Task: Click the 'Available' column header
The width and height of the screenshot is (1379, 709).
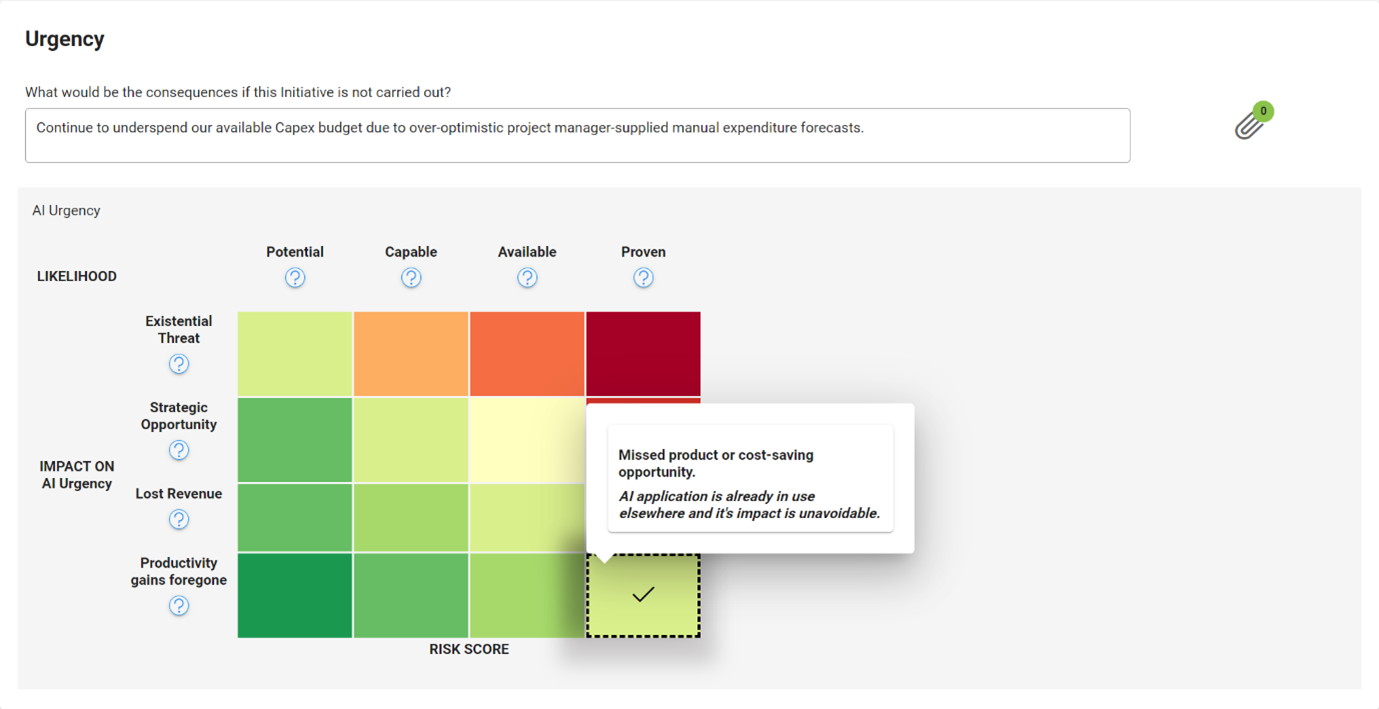Action: (x=527, y=252)
